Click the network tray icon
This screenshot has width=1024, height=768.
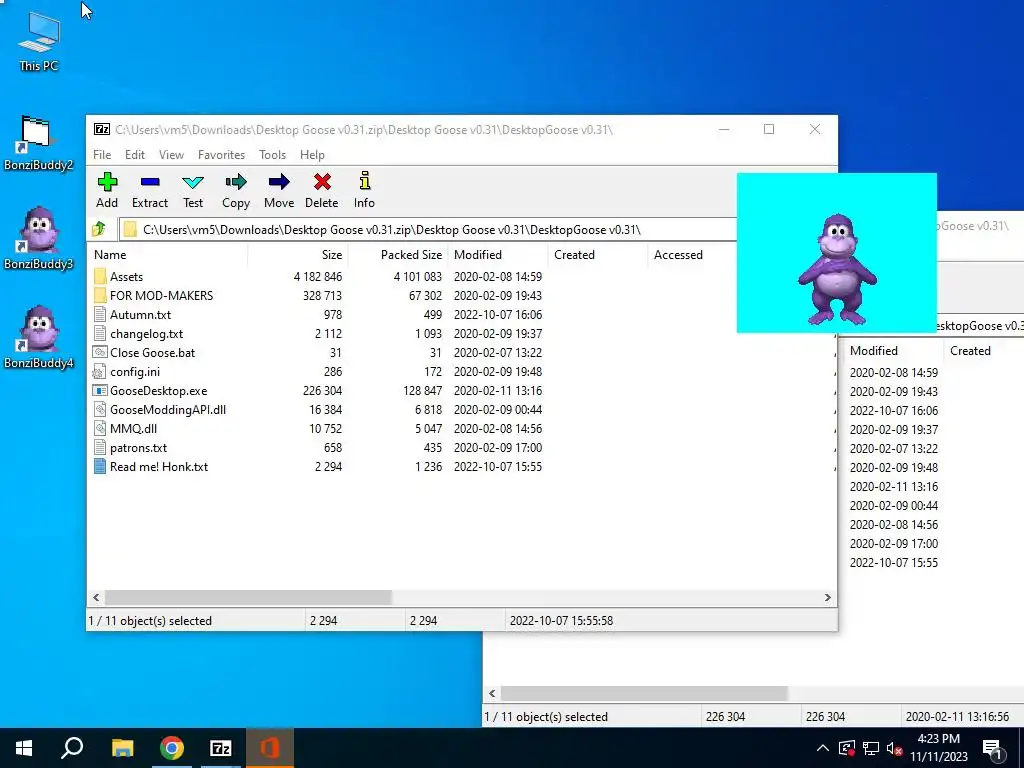(x=871, y=748)
